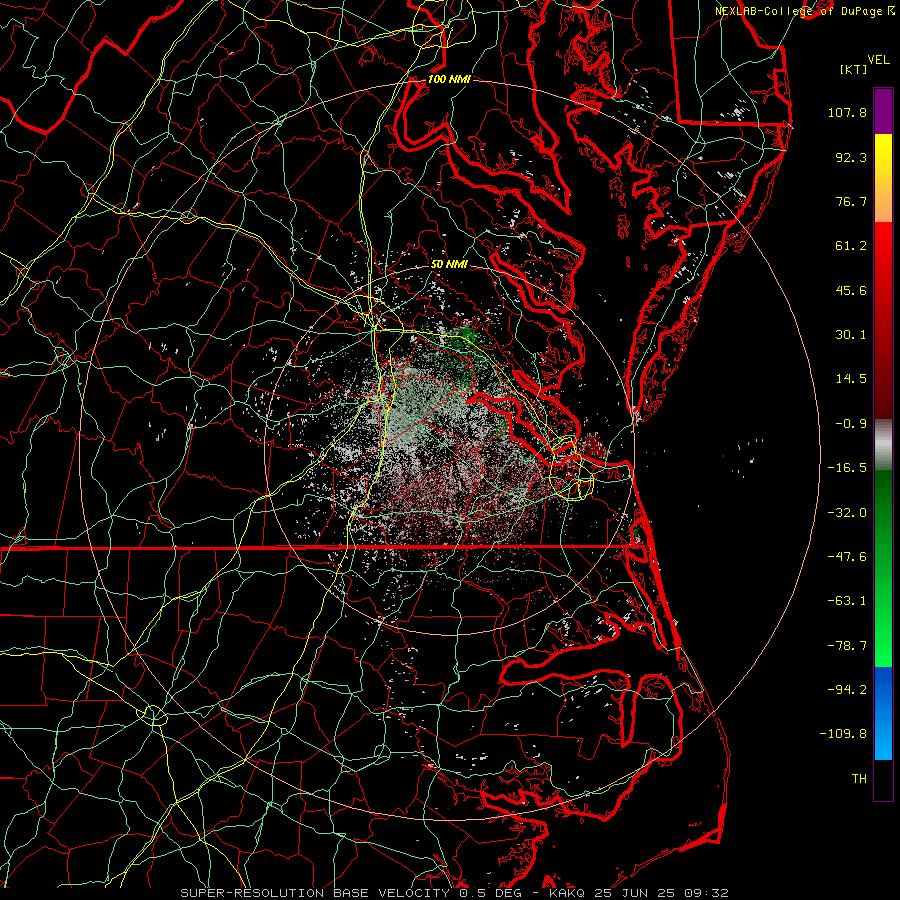
Task: Click the [KT] units label
Action: point(853,69)
